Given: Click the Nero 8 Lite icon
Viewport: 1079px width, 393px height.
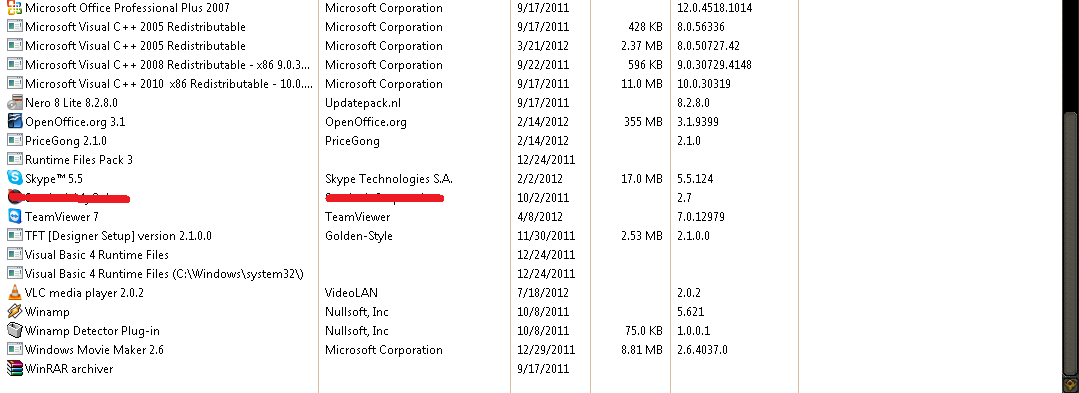Looking at the screenshot, I should [14, 103].
